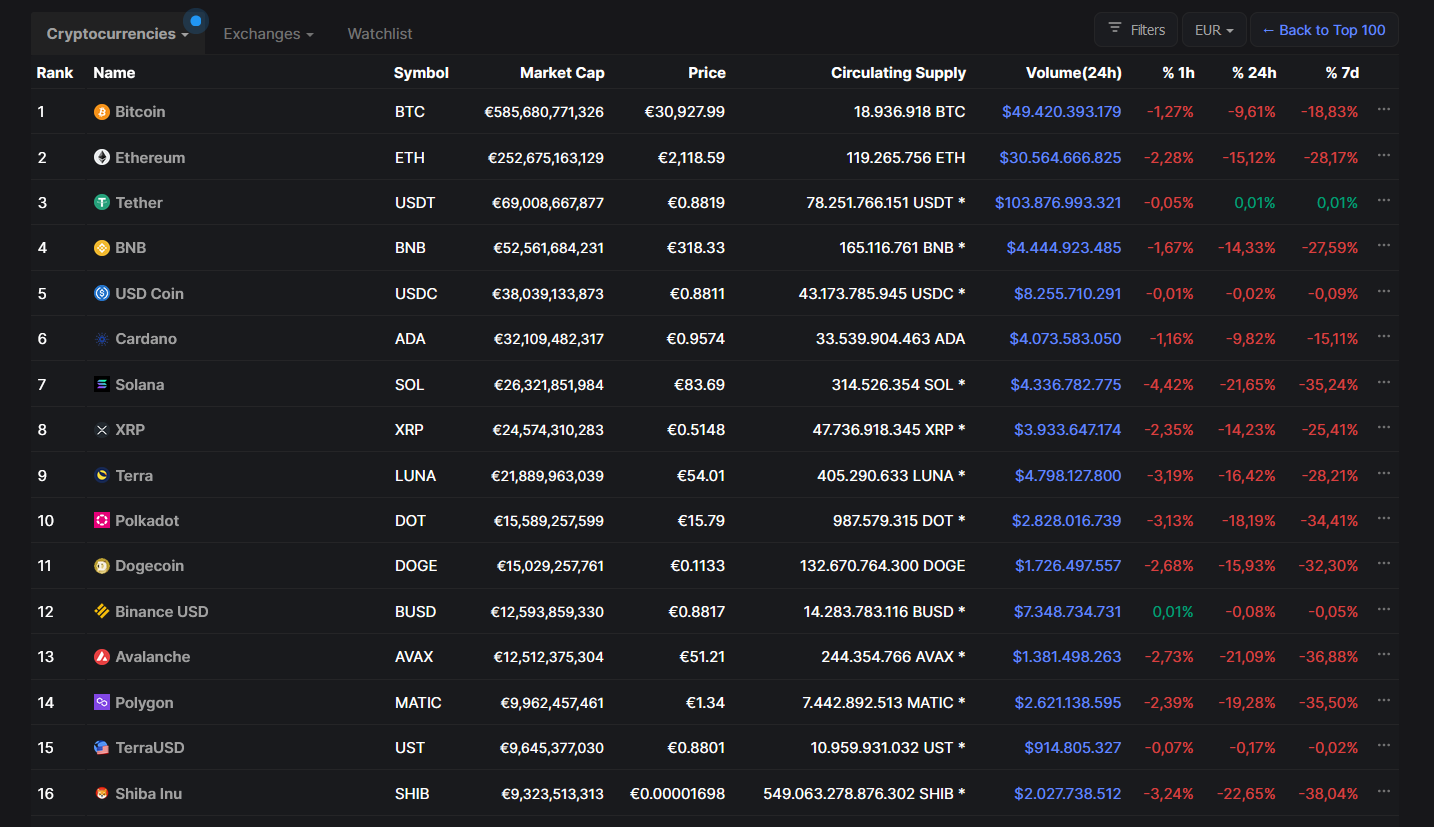Viewport: 1434px width, 827px height.
Task: Switch to the Watchlist tab
Action: pos(380,34)
